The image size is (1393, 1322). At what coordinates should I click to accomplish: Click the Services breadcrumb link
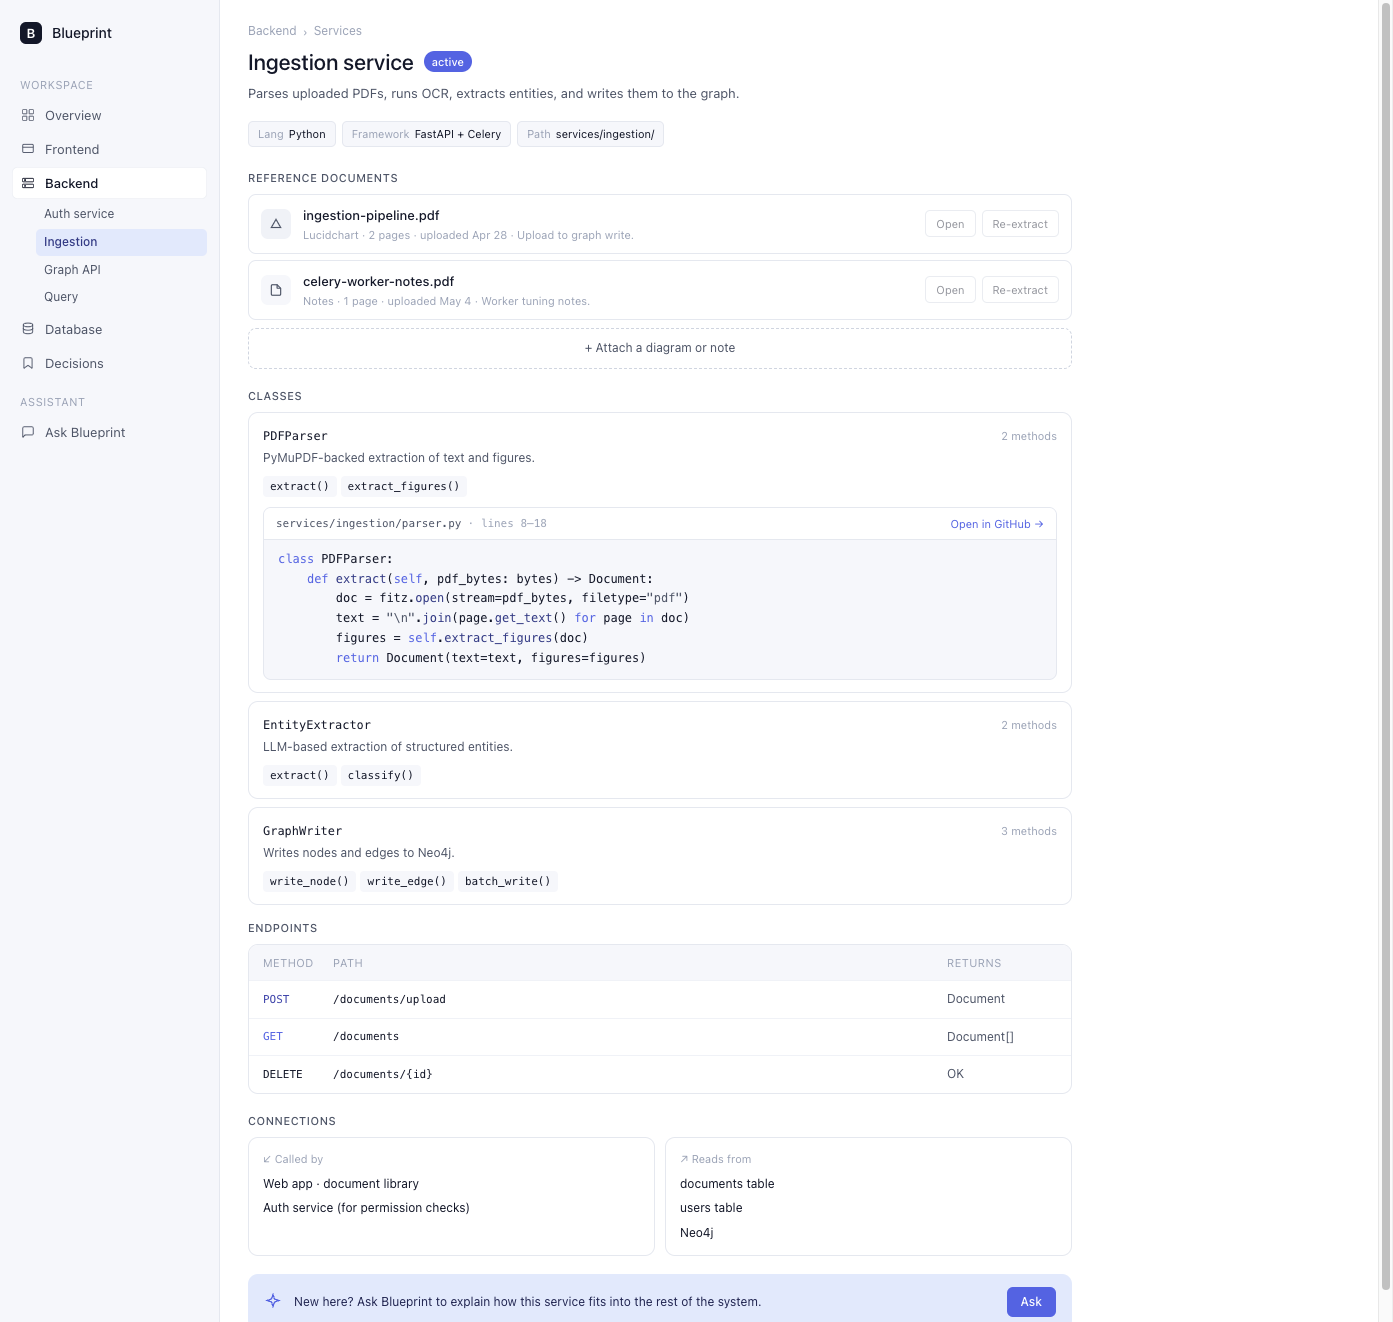[338, 31]
